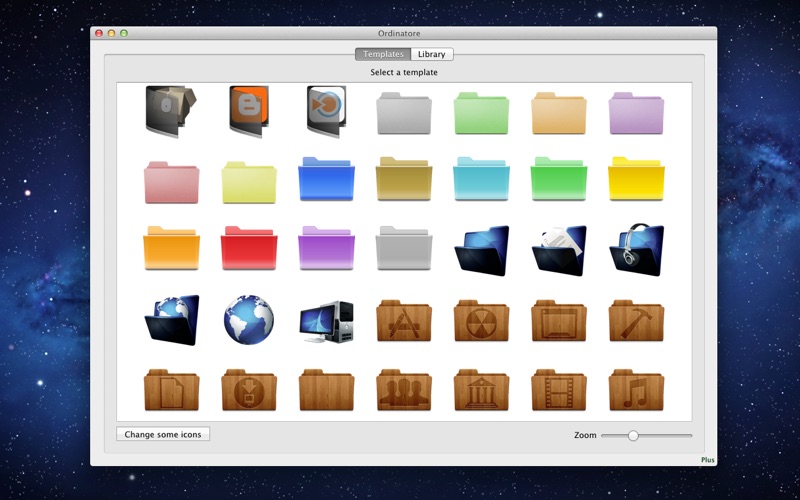Select the wooden Music folder template
The height and width of the screenshot is (500, 800).
point(636,390)
